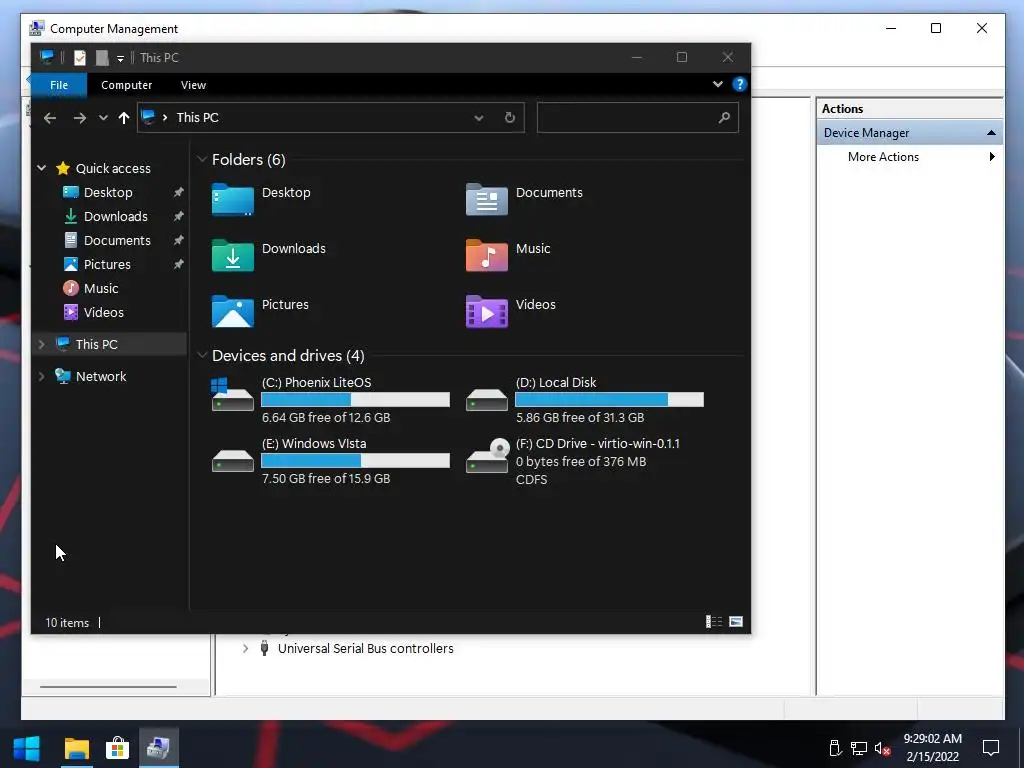Select the (F:) CD Drive virtio-win icon
This screenshot has height=768, width=1024.
(x=487, y=456)
